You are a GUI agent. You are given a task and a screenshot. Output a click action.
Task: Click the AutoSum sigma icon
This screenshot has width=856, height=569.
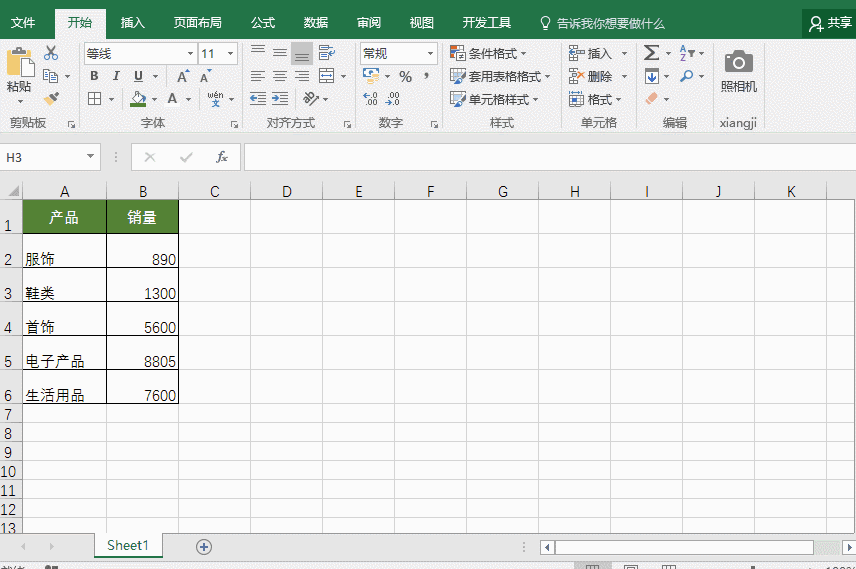[x=651, y=53]
